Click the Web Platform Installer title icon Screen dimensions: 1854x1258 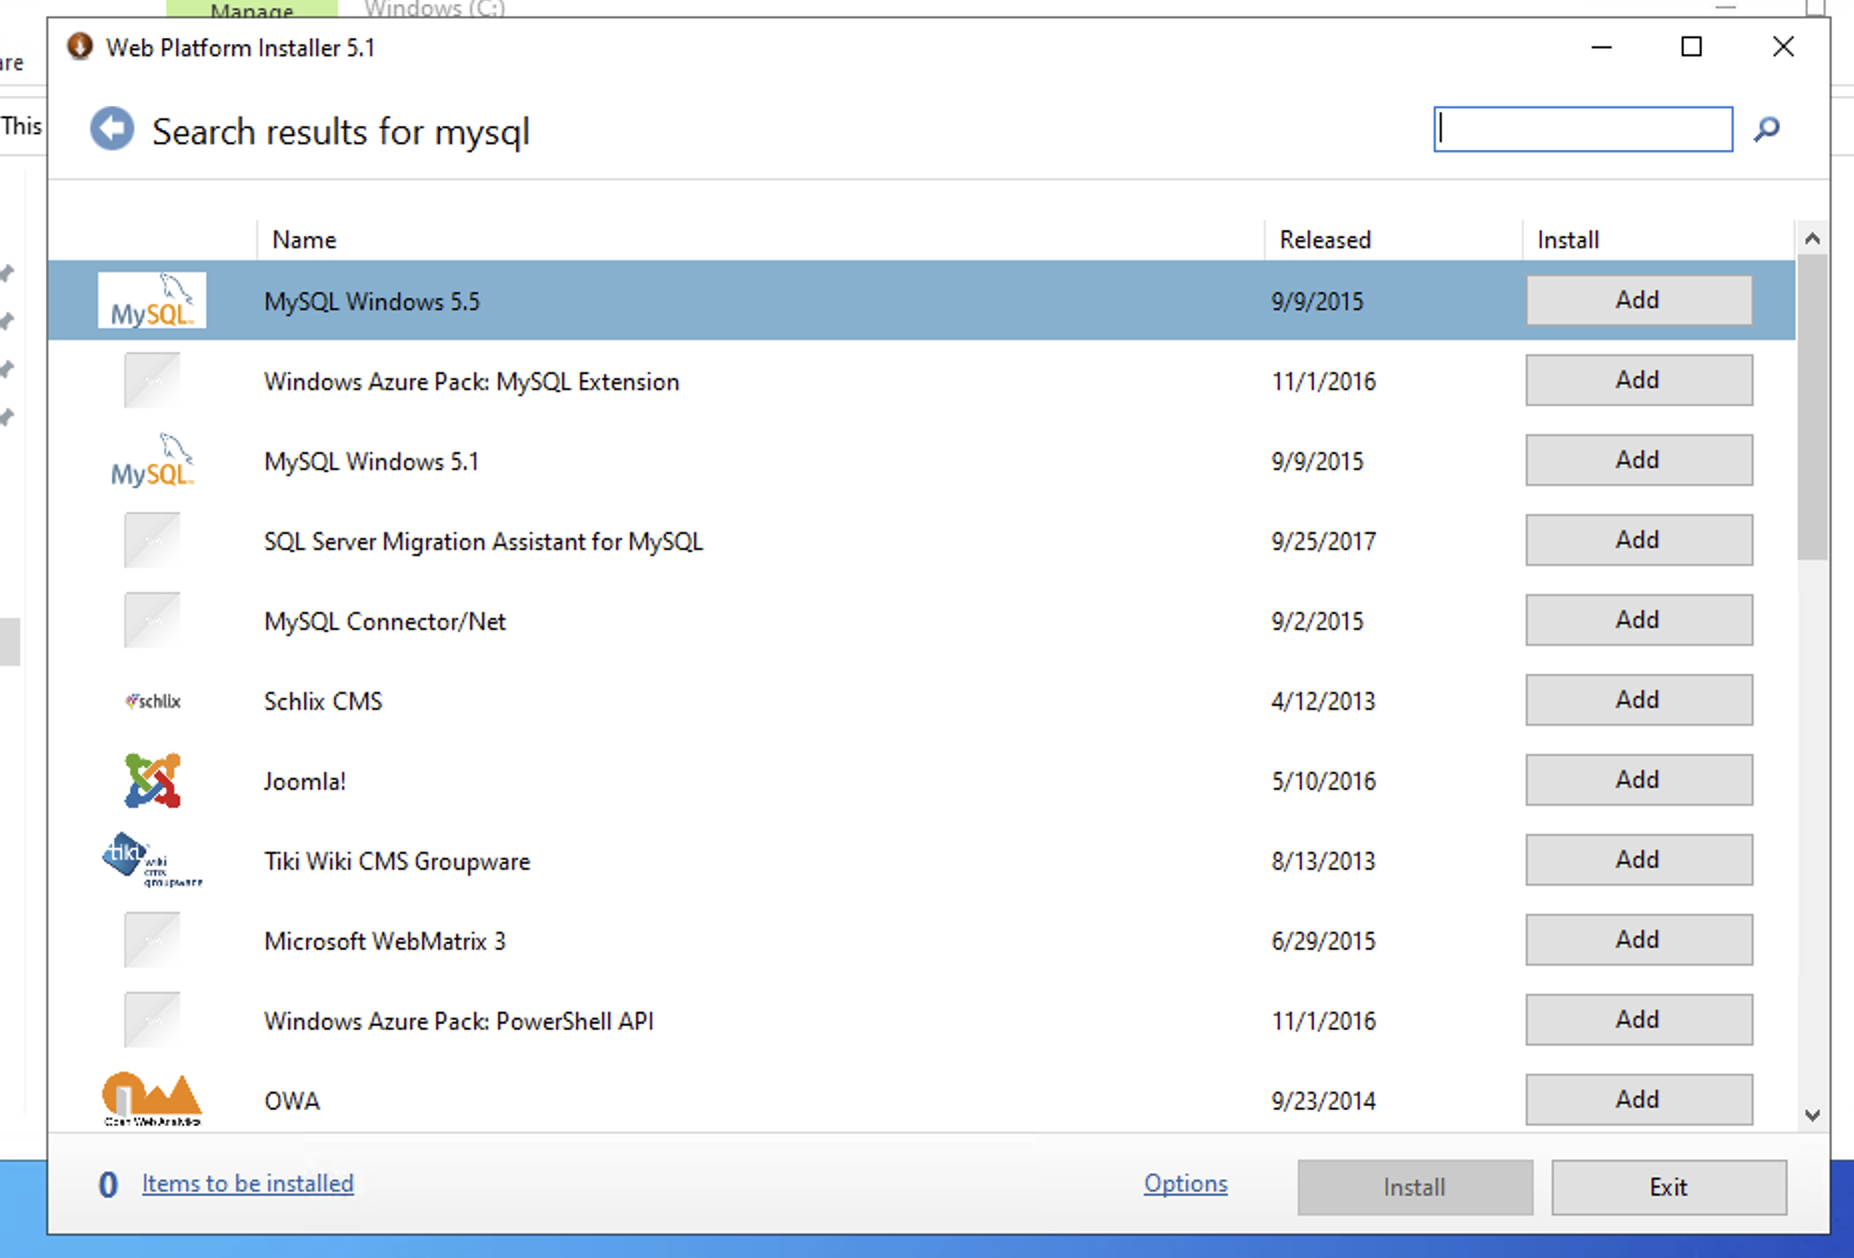80,47
